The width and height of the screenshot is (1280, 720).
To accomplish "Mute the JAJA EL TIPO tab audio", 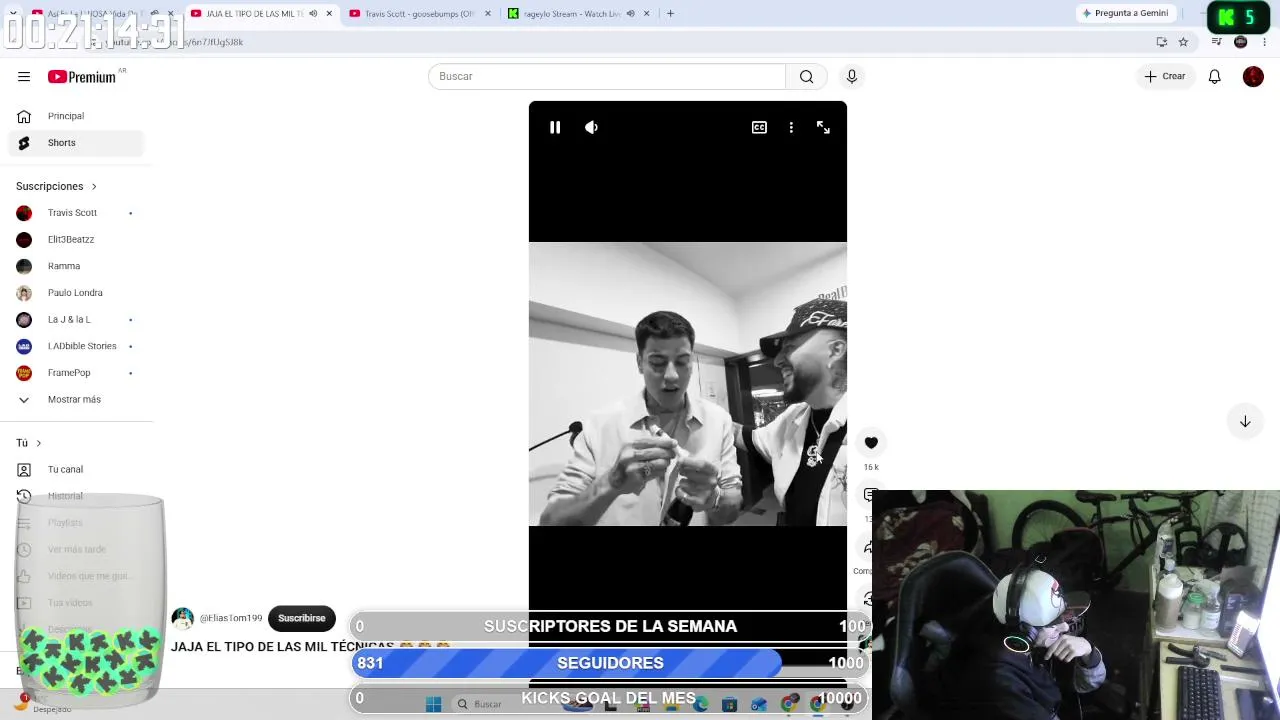I will (x=313, y=14).
